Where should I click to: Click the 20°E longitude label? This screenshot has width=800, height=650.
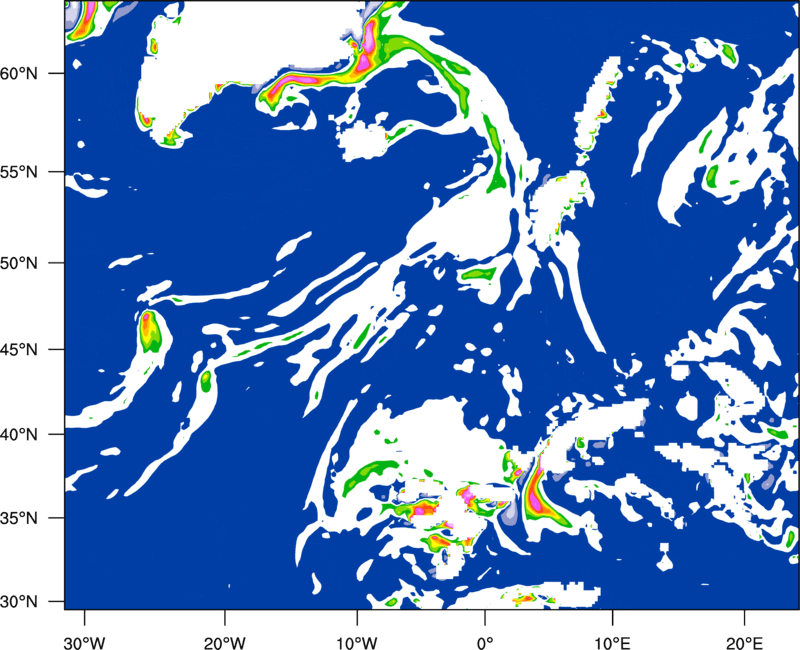point(744,642)
